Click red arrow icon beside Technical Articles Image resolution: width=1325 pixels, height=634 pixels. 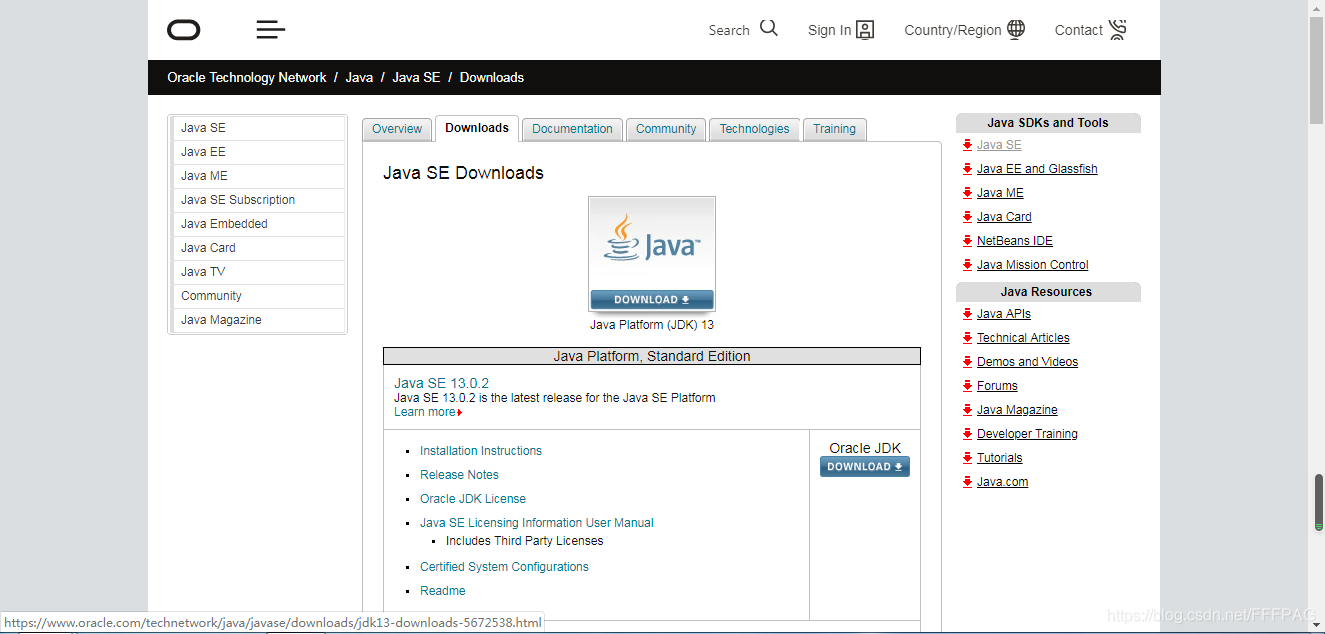967,338
